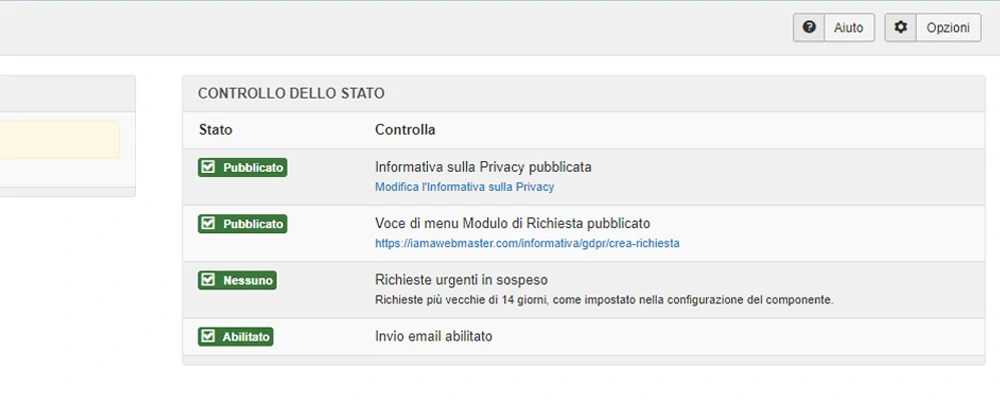Open the gdpr/crea-richiesta URL link
The height and width of the screenshot is (400, 1000).
point(527,243)
